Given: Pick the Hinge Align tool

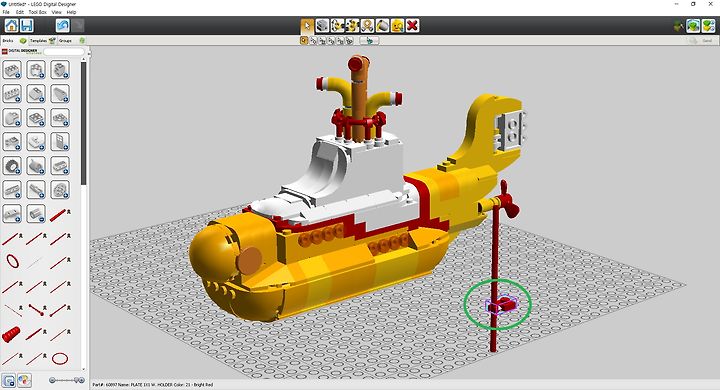Looking at the screenshot, I should [353, 26].
